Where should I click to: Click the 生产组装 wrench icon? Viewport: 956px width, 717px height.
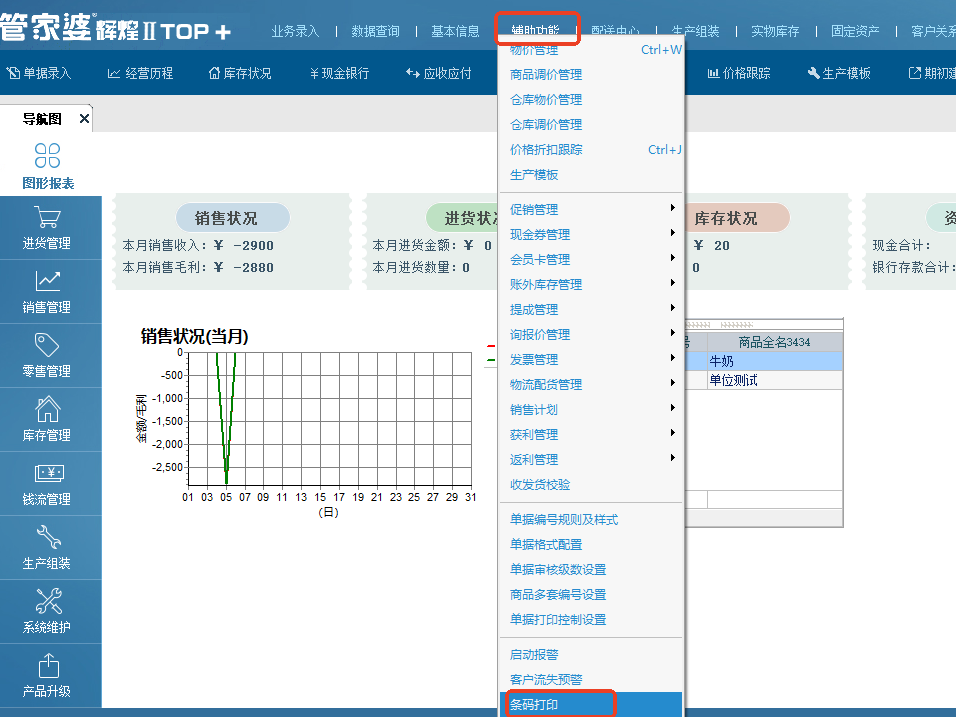pos(47,538)
